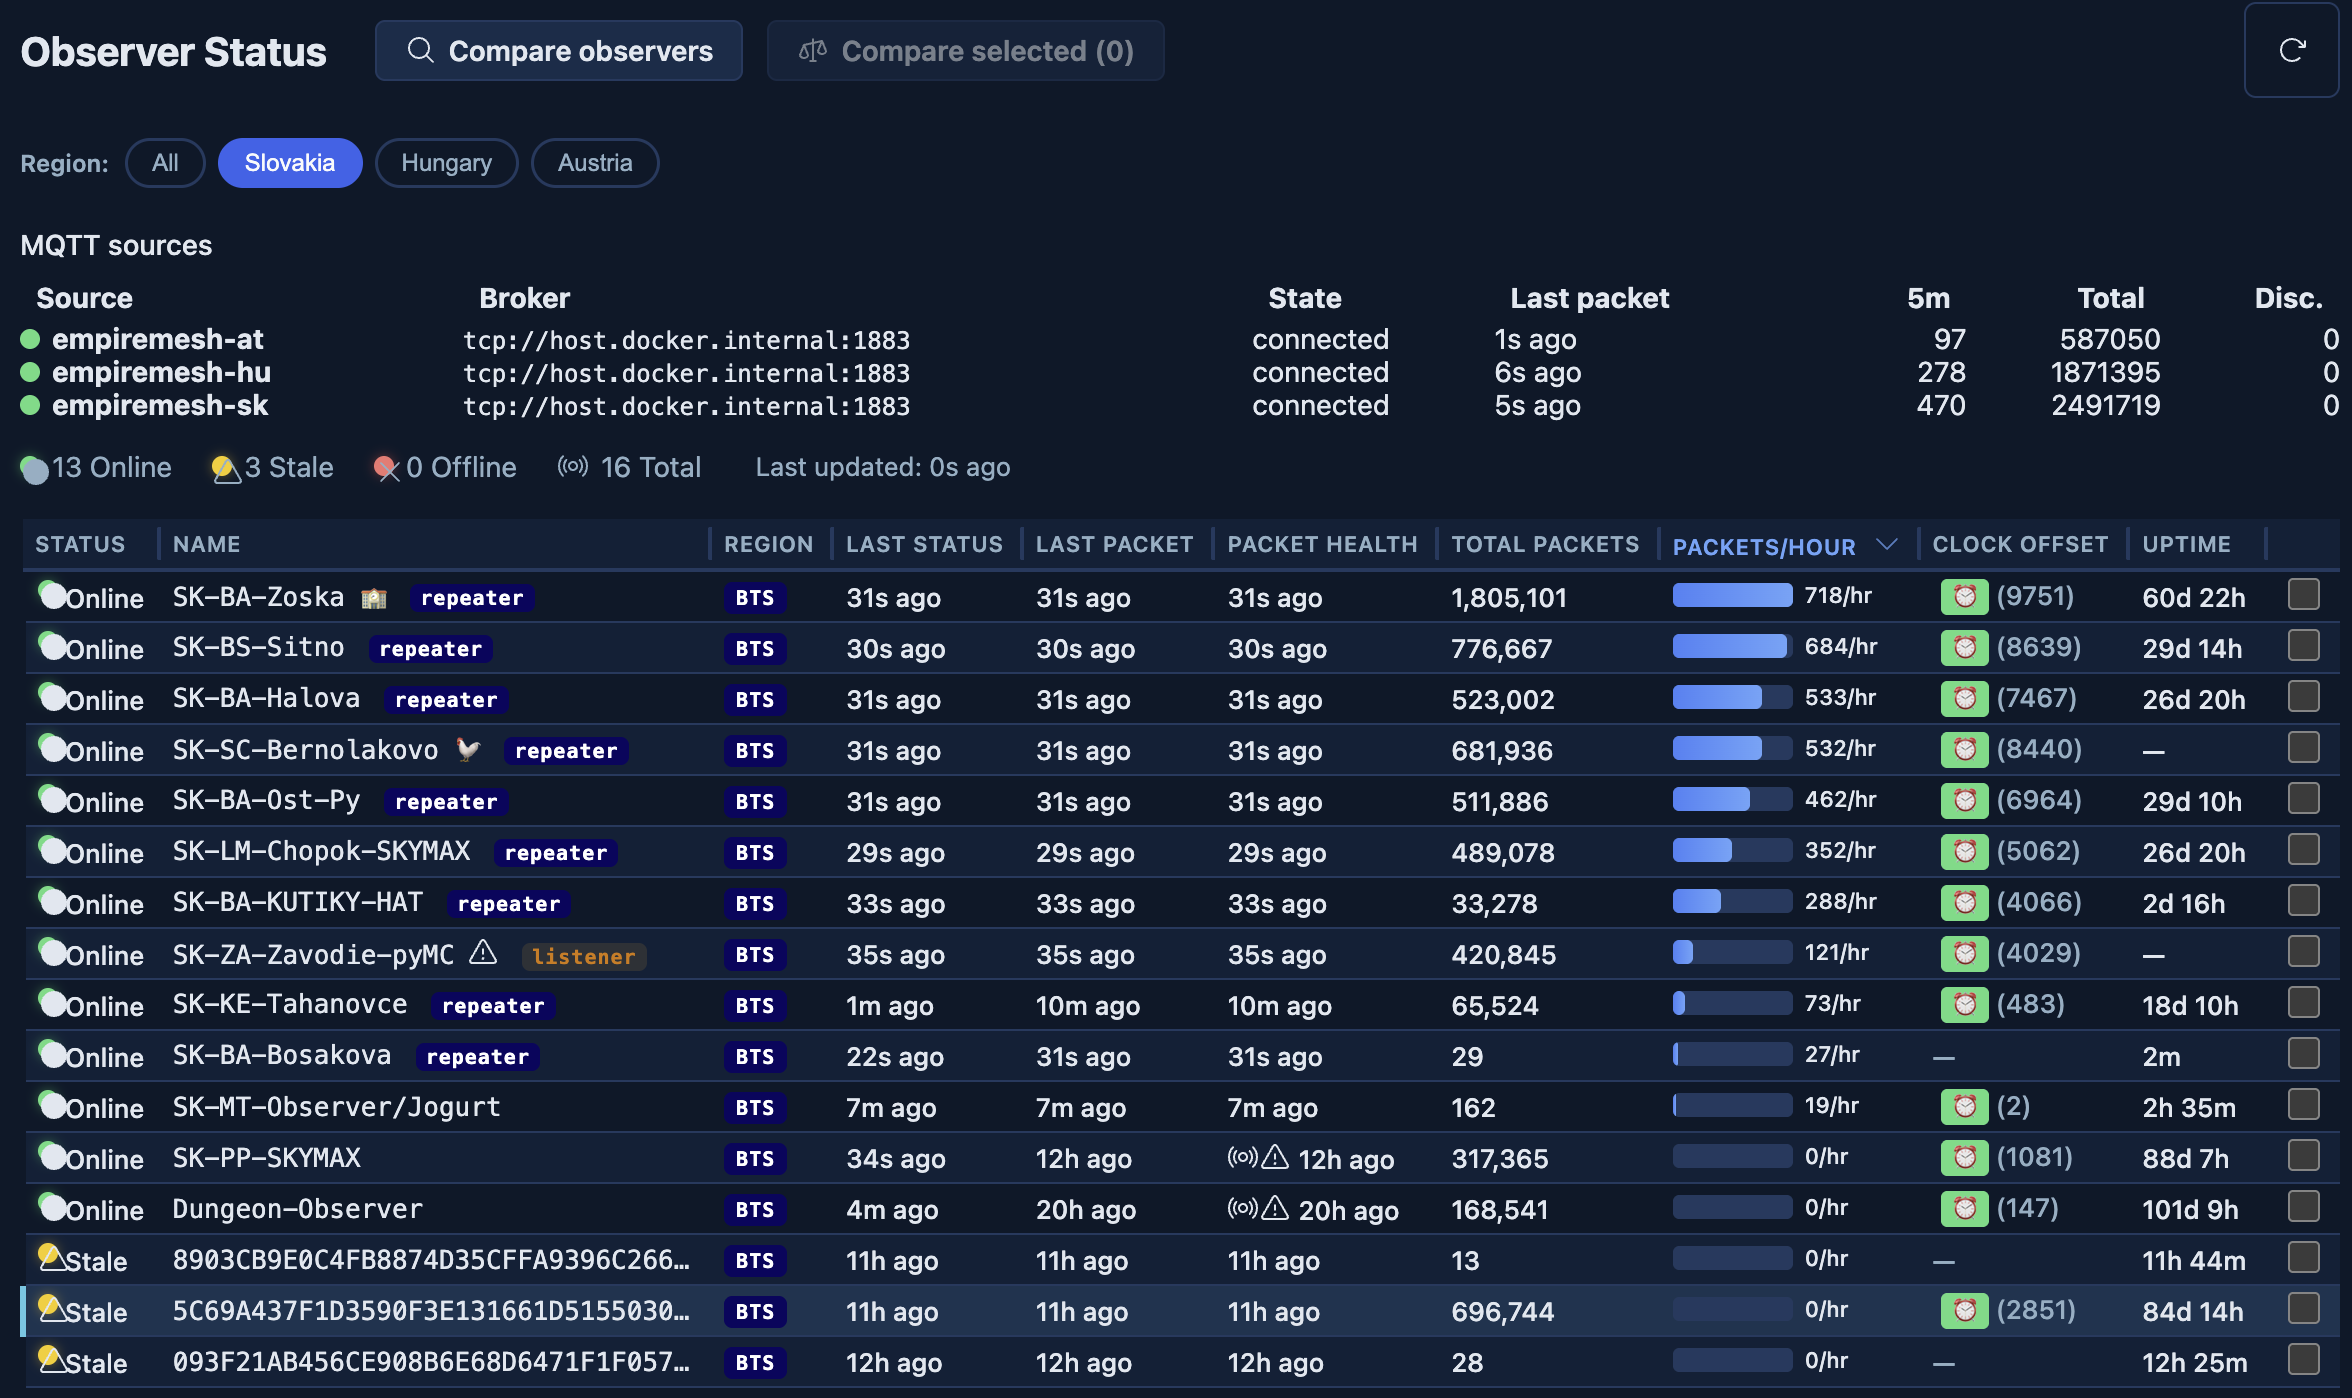Click the clock offset icon for SK-BA-Zoska

1964,597
